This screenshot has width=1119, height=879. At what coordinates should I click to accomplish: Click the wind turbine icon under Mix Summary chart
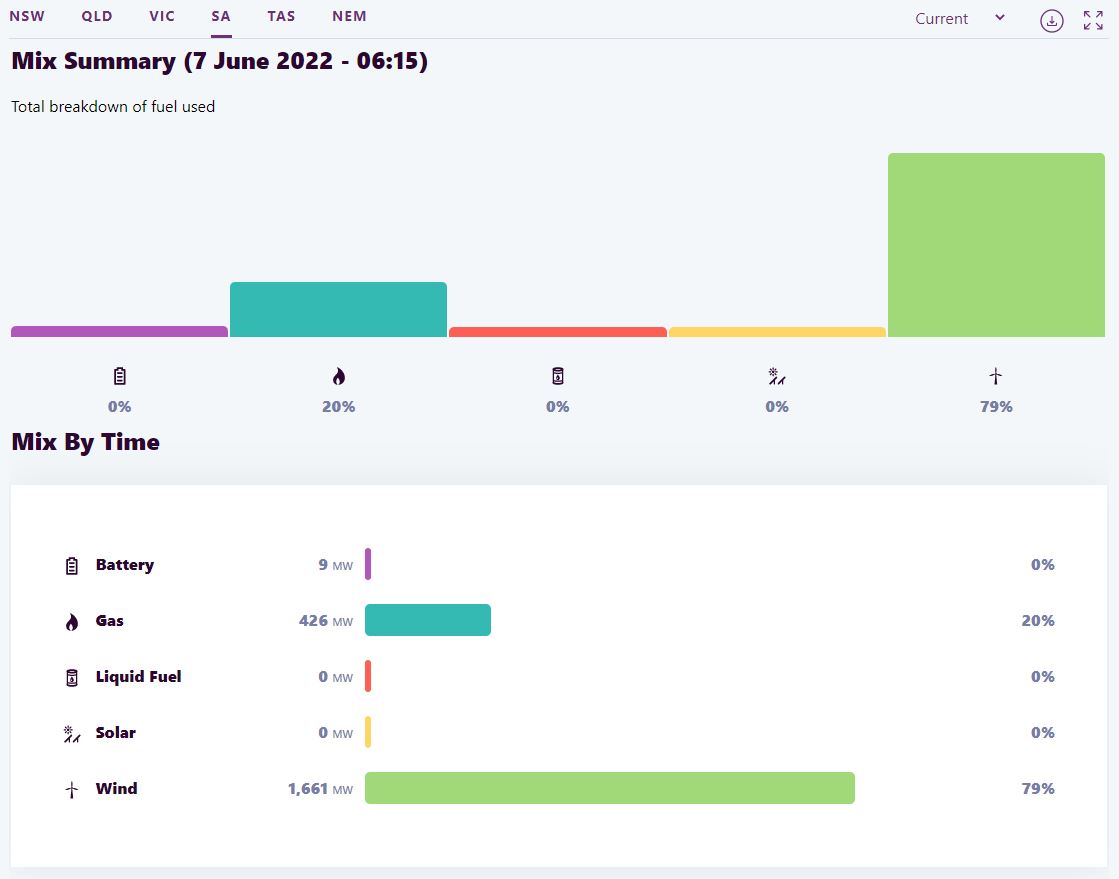click(996, 377)
